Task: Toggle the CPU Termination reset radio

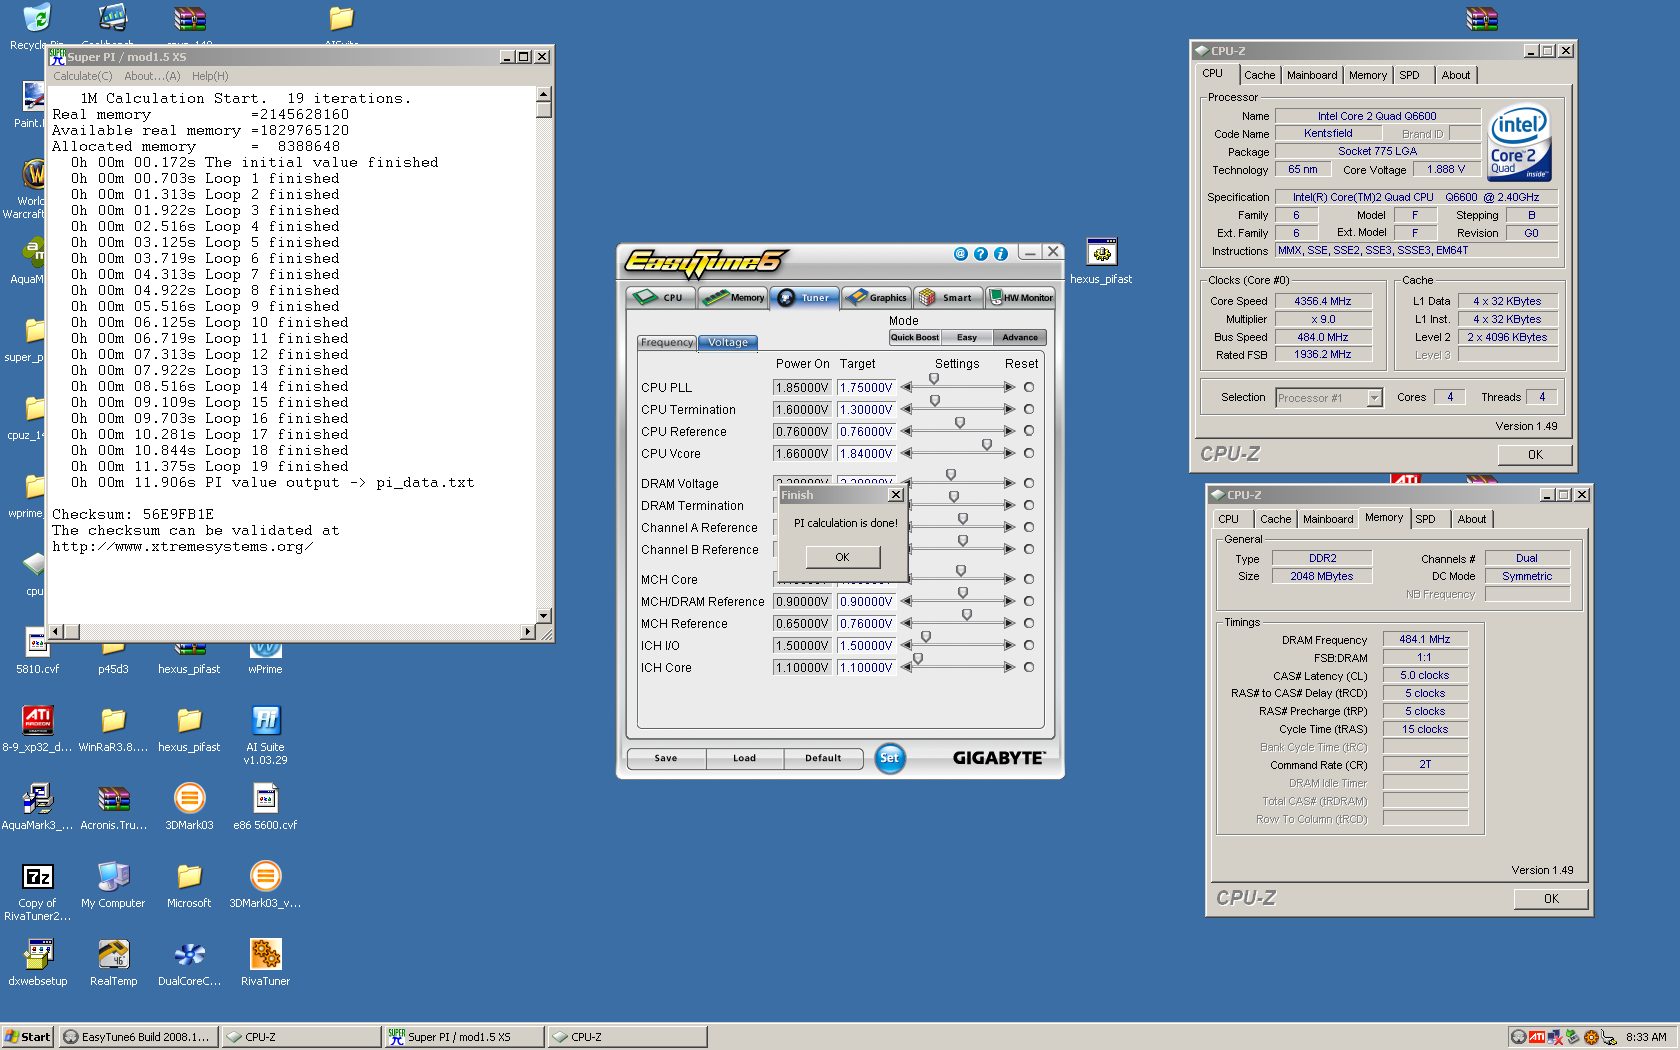Action: [1029, 409]
